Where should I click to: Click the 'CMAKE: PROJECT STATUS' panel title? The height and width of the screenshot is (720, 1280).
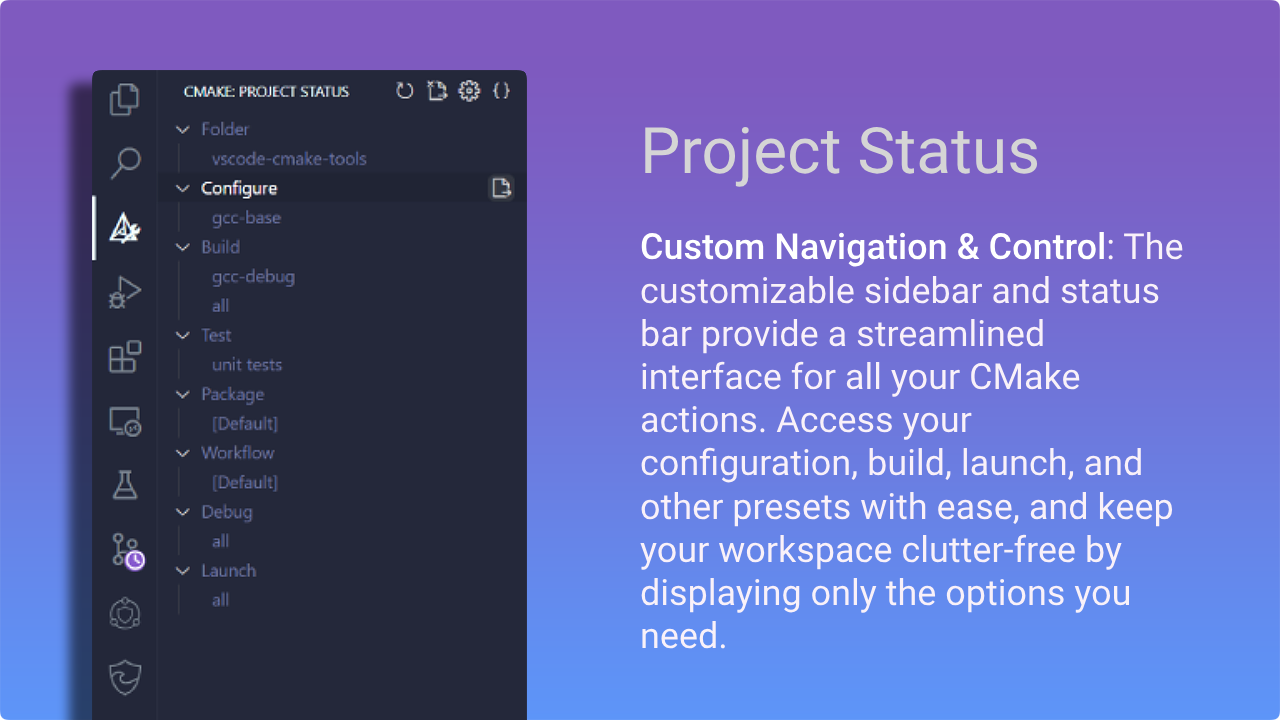click(x=266, y=91)
